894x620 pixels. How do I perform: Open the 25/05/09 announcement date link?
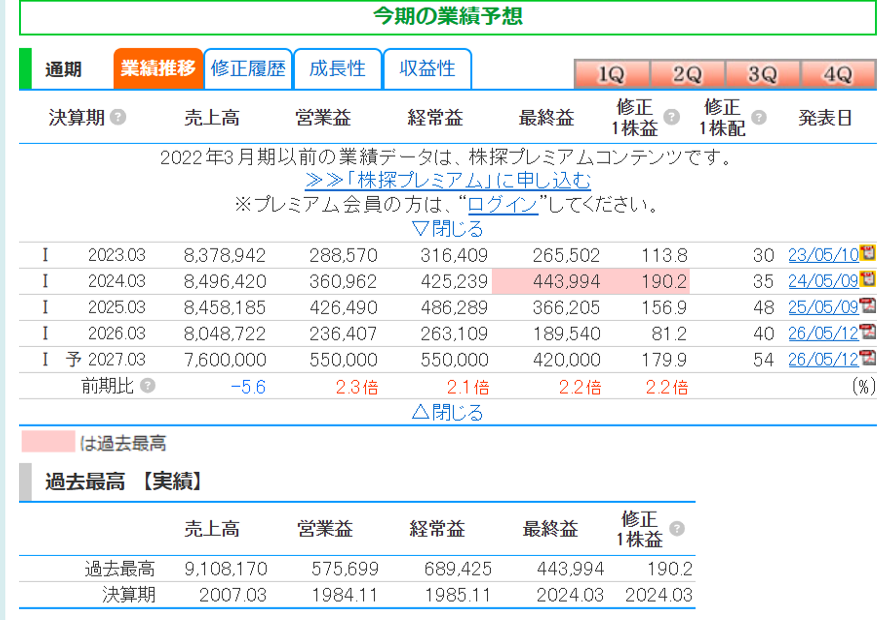pyautogui.click(x=823, y=307)
